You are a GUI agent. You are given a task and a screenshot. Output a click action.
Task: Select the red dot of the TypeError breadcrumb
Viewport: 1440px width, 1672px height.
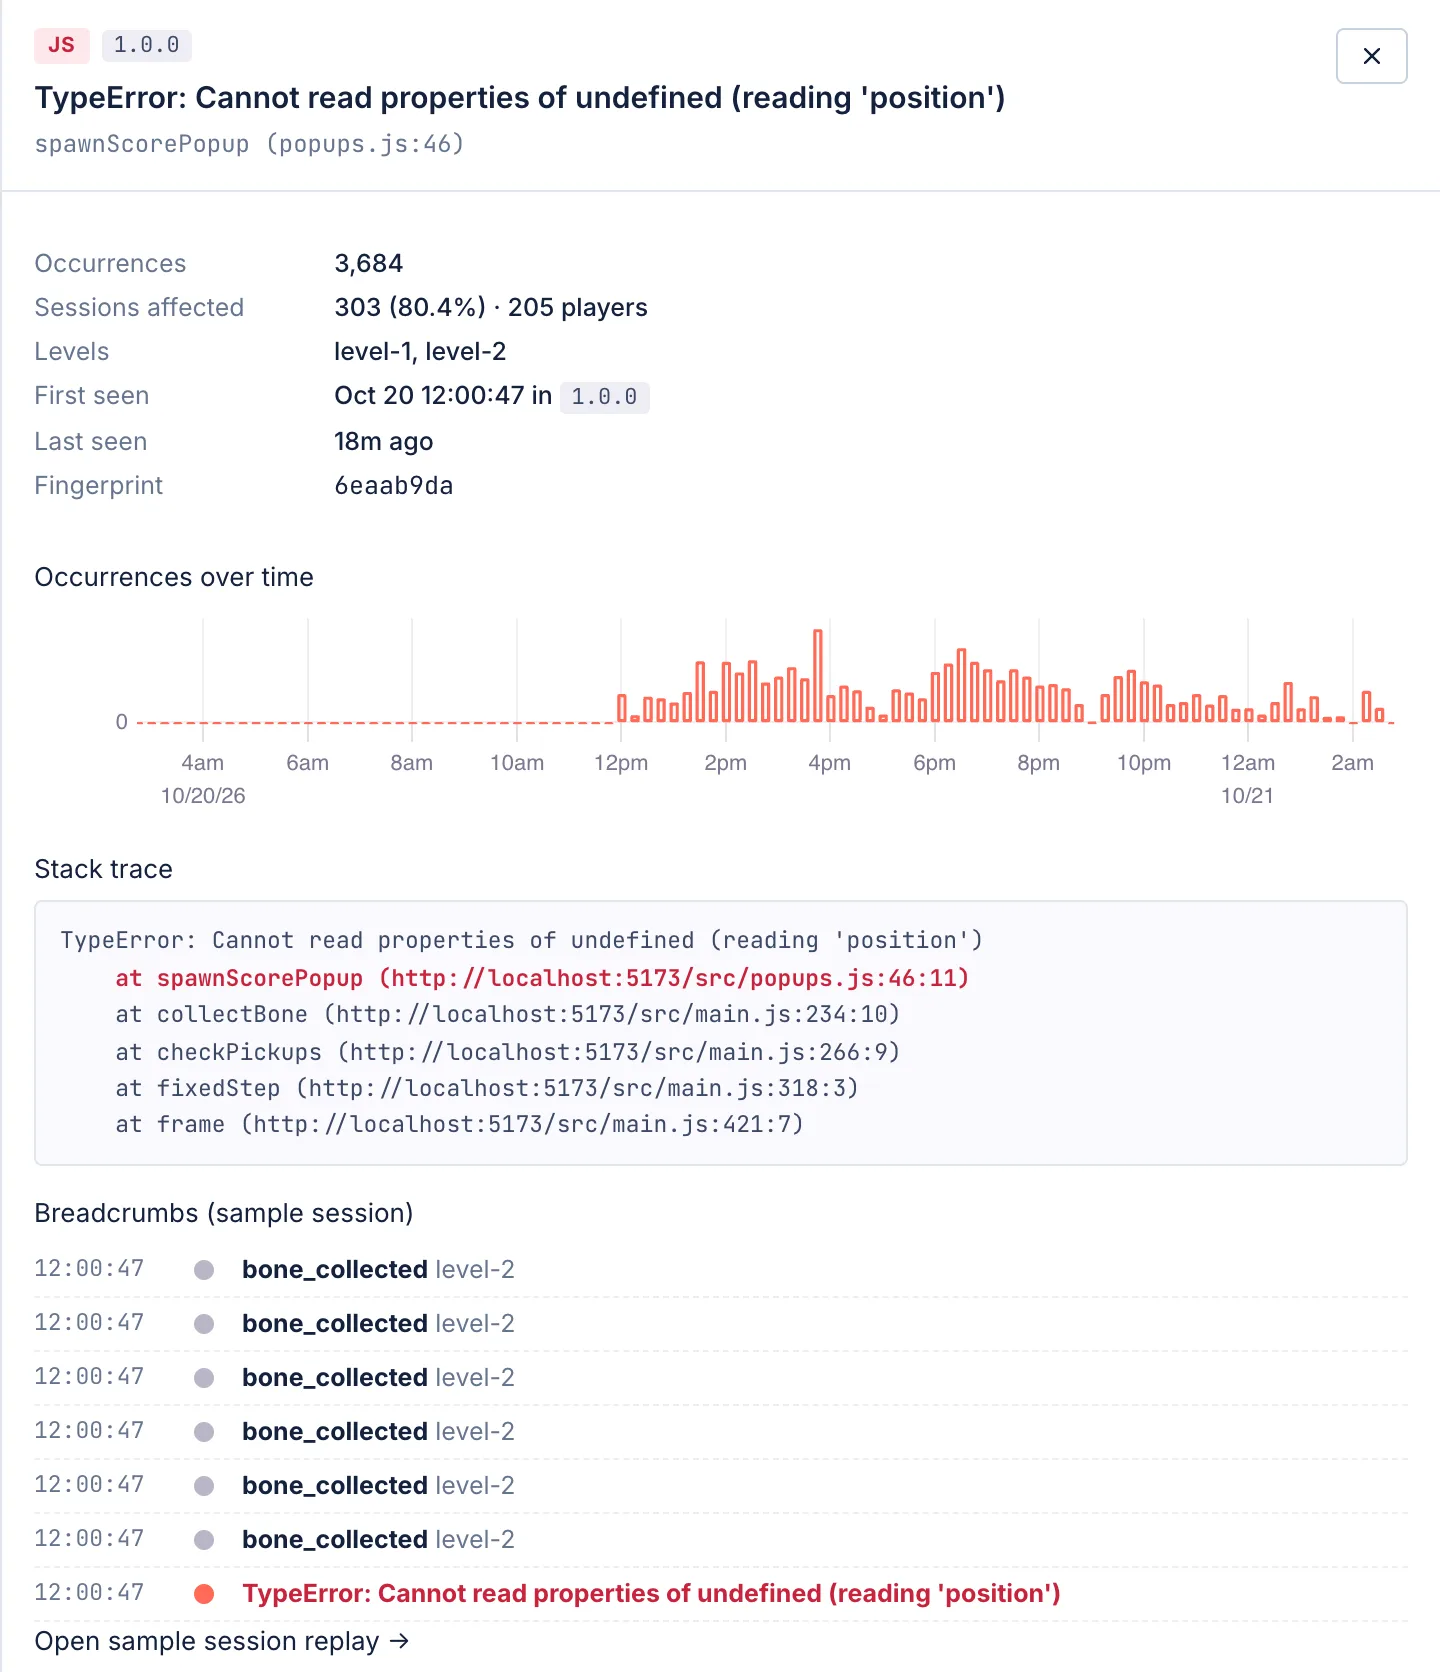204,1593
